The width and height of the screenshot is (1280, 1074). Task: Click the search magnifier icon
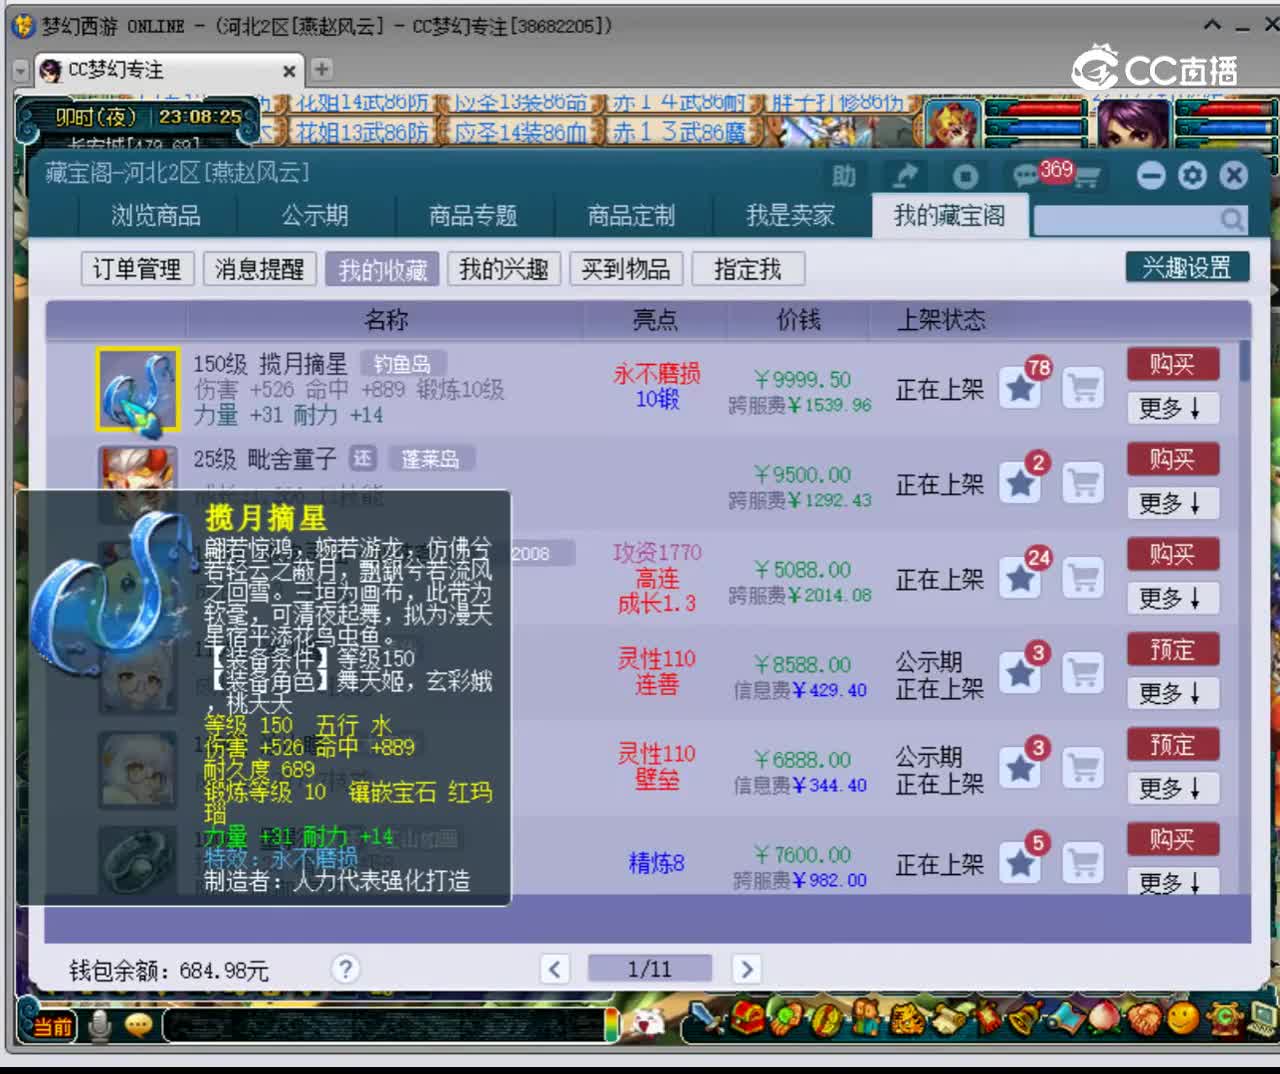[x=1232, y=219]
